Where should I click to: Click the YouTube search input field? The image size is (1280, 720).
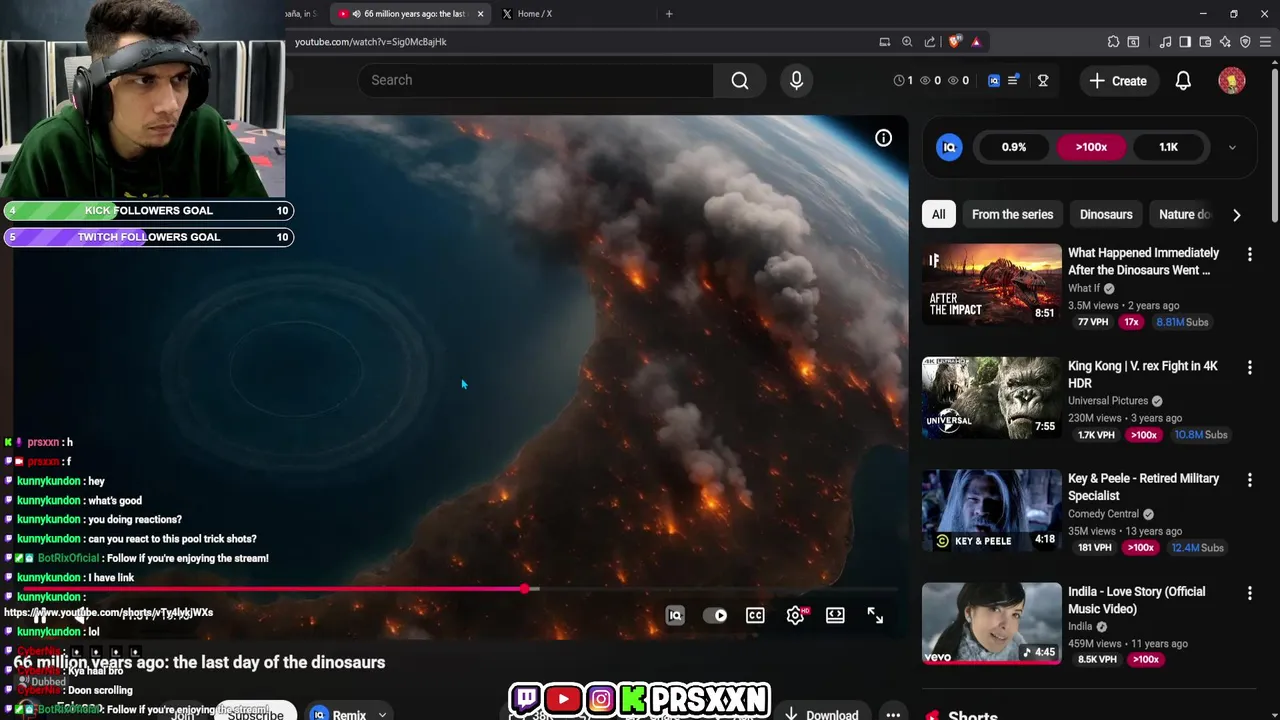click(x=536, y=80)
